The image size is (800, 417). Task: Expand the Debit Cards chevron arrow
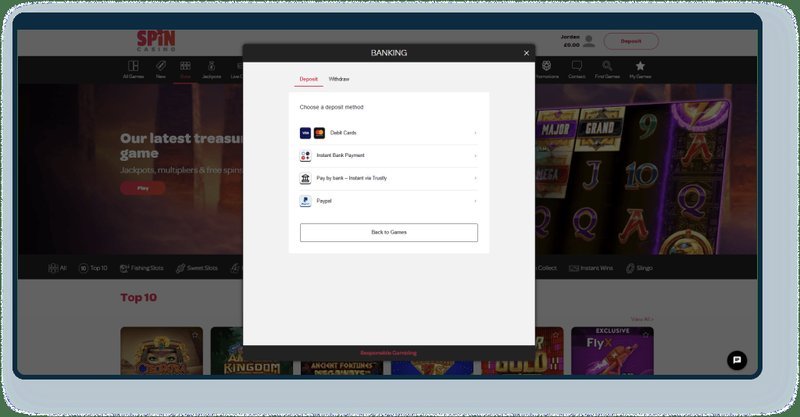(x=475, y=133)
